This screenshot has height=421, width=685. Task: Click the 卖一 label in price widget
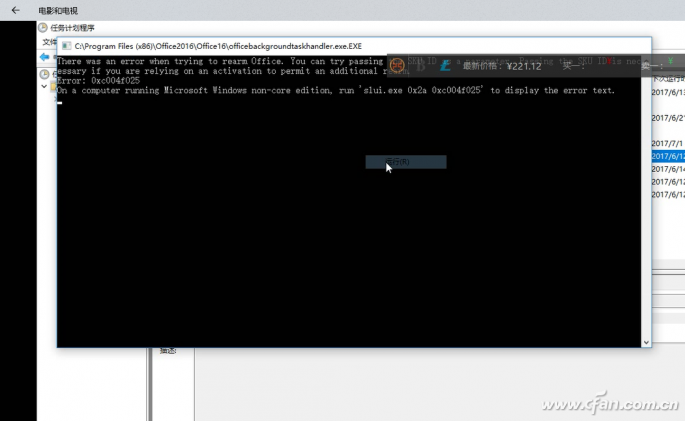(652, 66)
